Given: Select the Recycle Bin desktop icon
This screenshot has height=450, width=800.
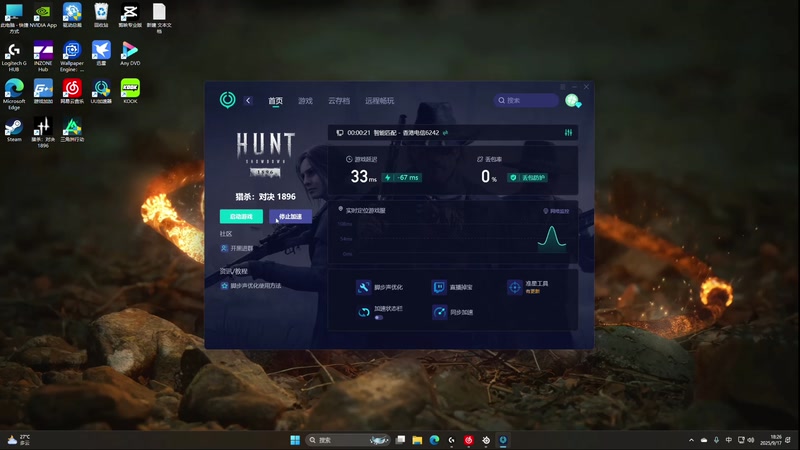Looking at the screenshot, I should pyautogui.click(x=101, y=15).
